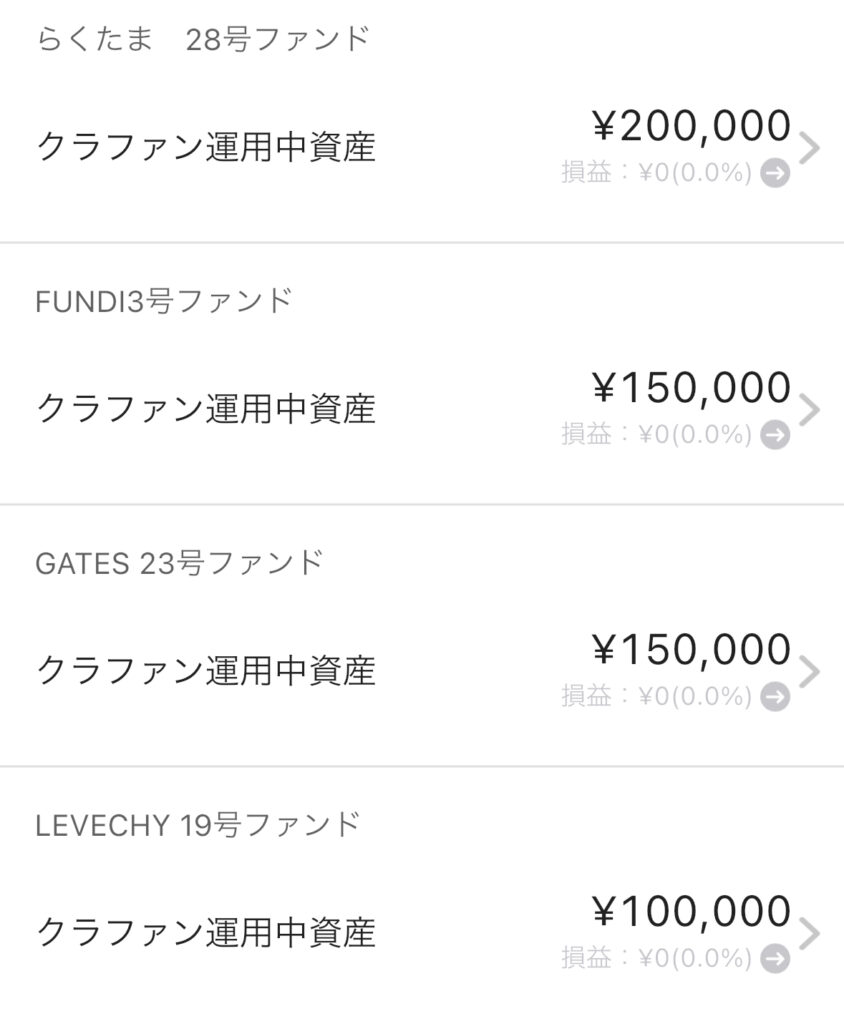844x1024 pixels.
Task: Select クラファン運用中資産 under らくたま 28号ファンド
Action: [x=206, y=148]
